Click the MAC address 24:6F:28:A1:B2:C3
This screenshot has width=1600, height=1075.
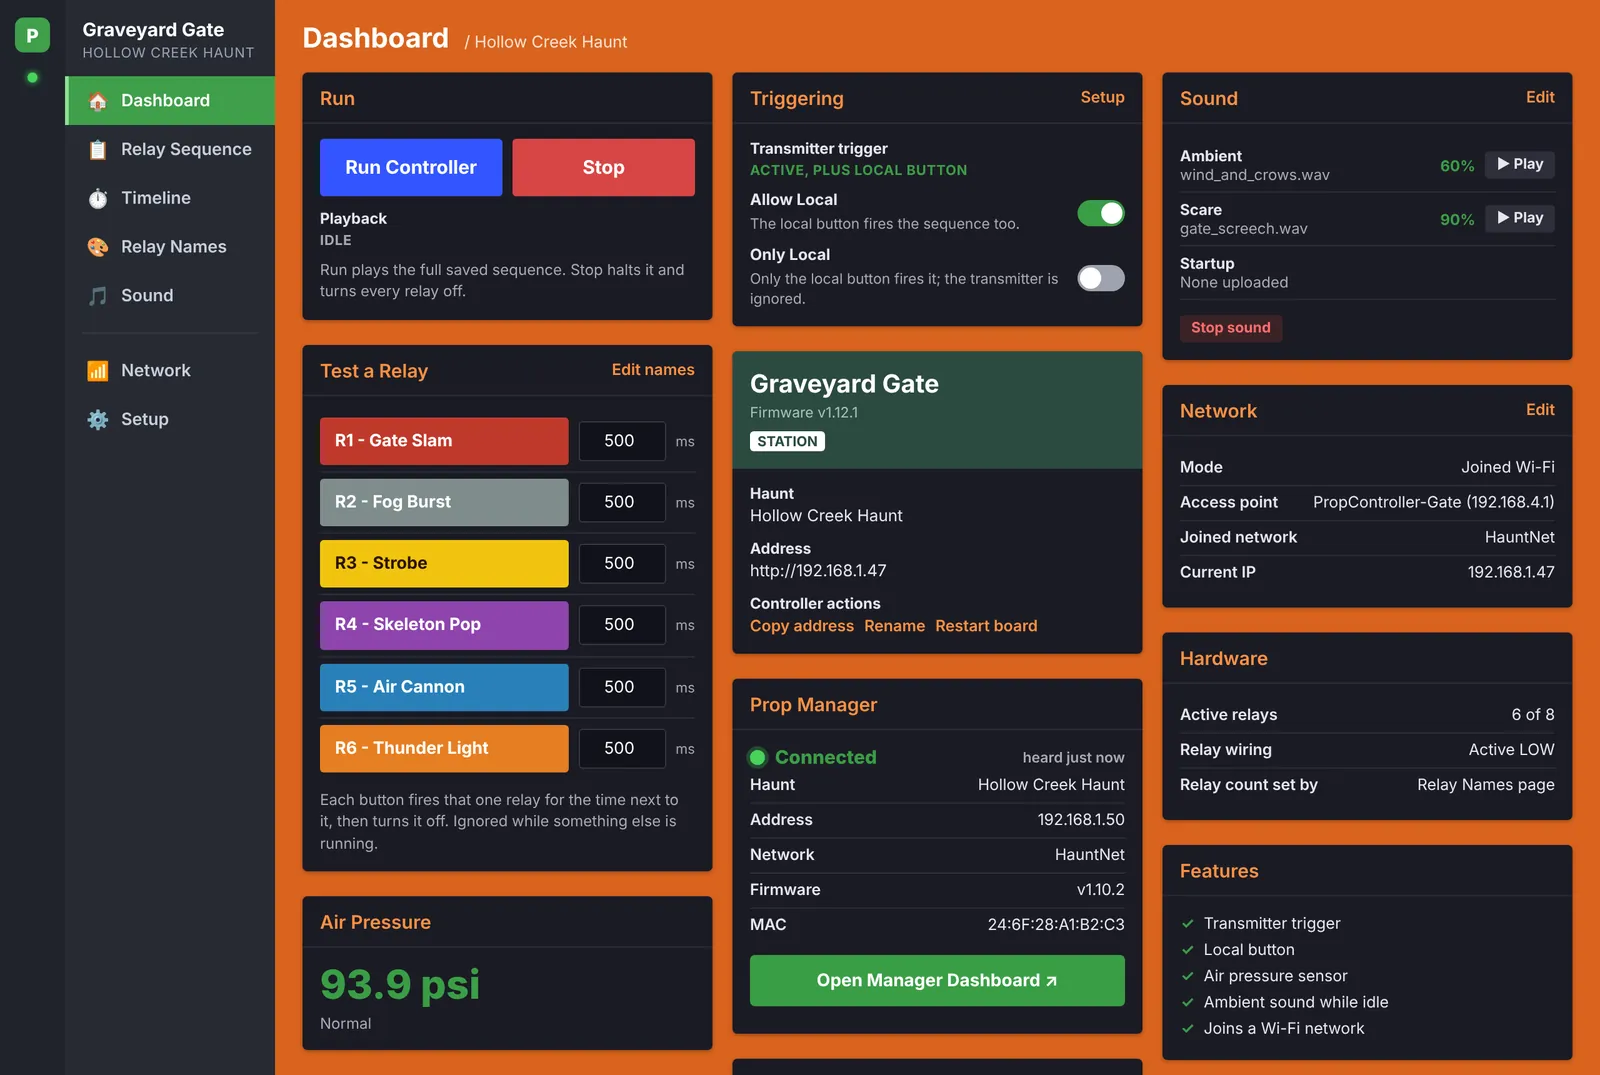click(1056, 925)
